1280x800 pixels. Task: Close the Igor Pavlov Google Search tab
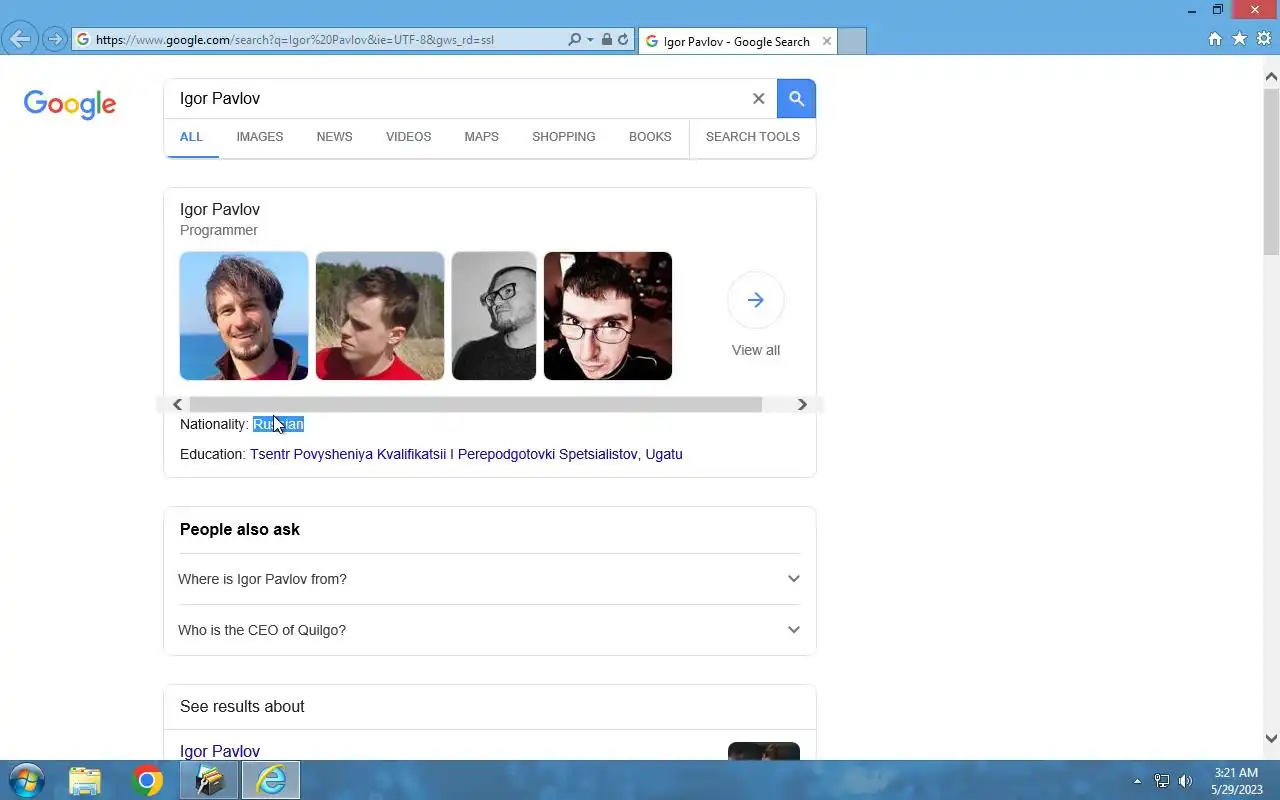click(826, 41)
